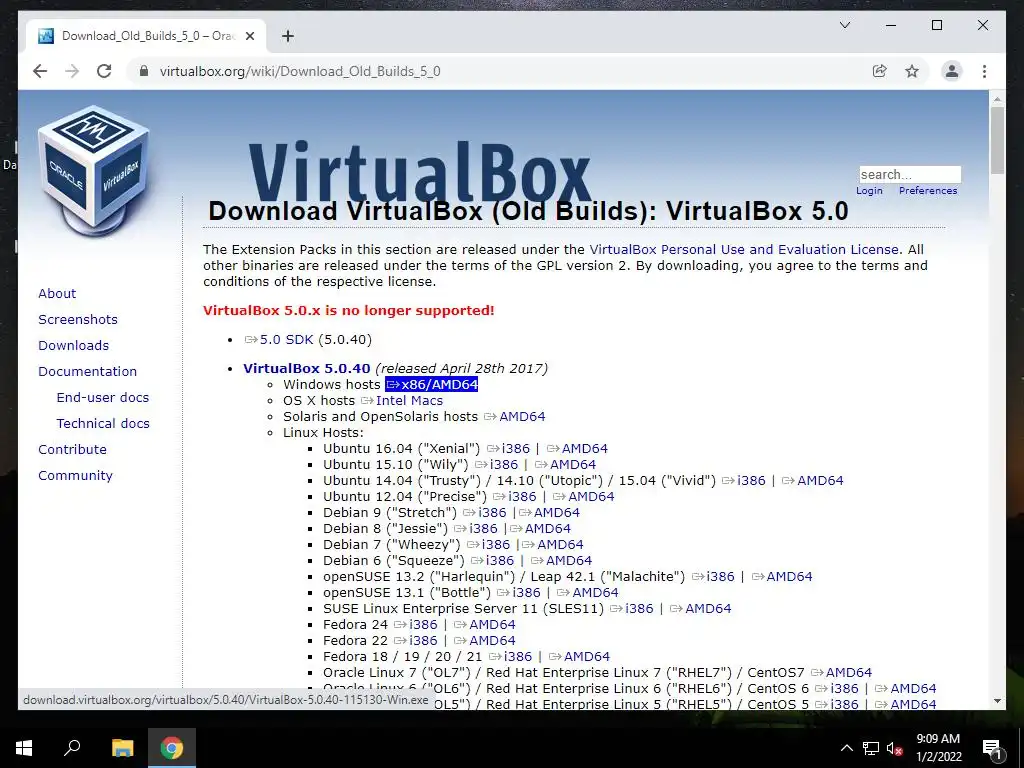This screenshot has width=1024, height=768.
Task: Download Debian 9 Stretch AMD64 package
Action: pyautogui.click(x=549, y=513)
